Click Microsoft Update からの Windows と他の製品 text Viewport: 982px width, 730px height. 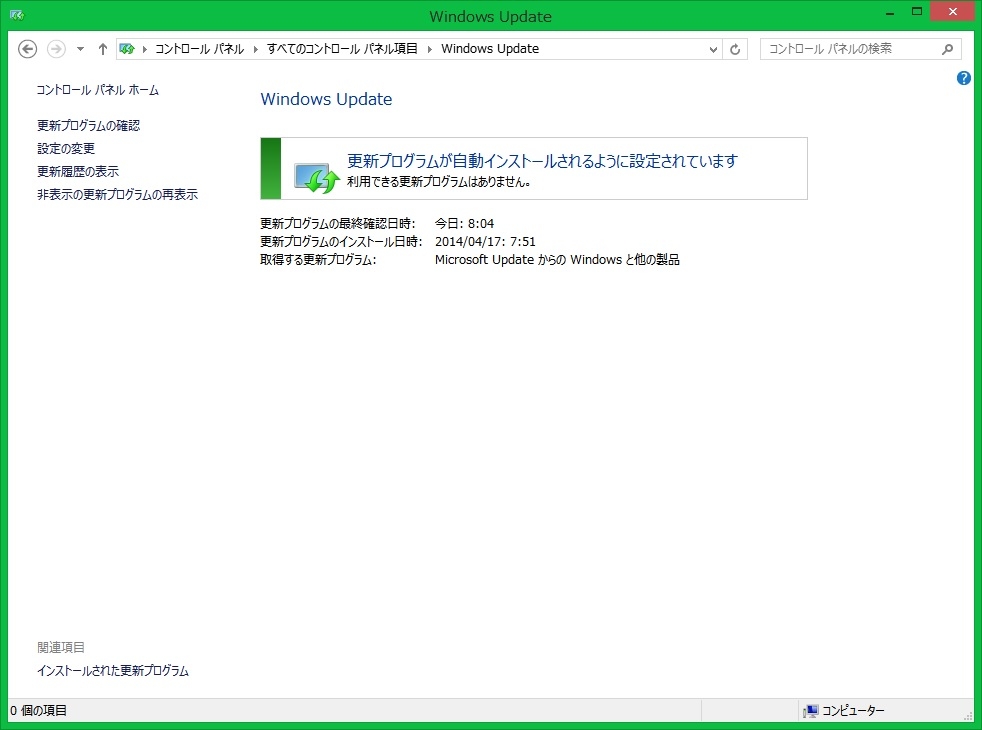[557, 260]
